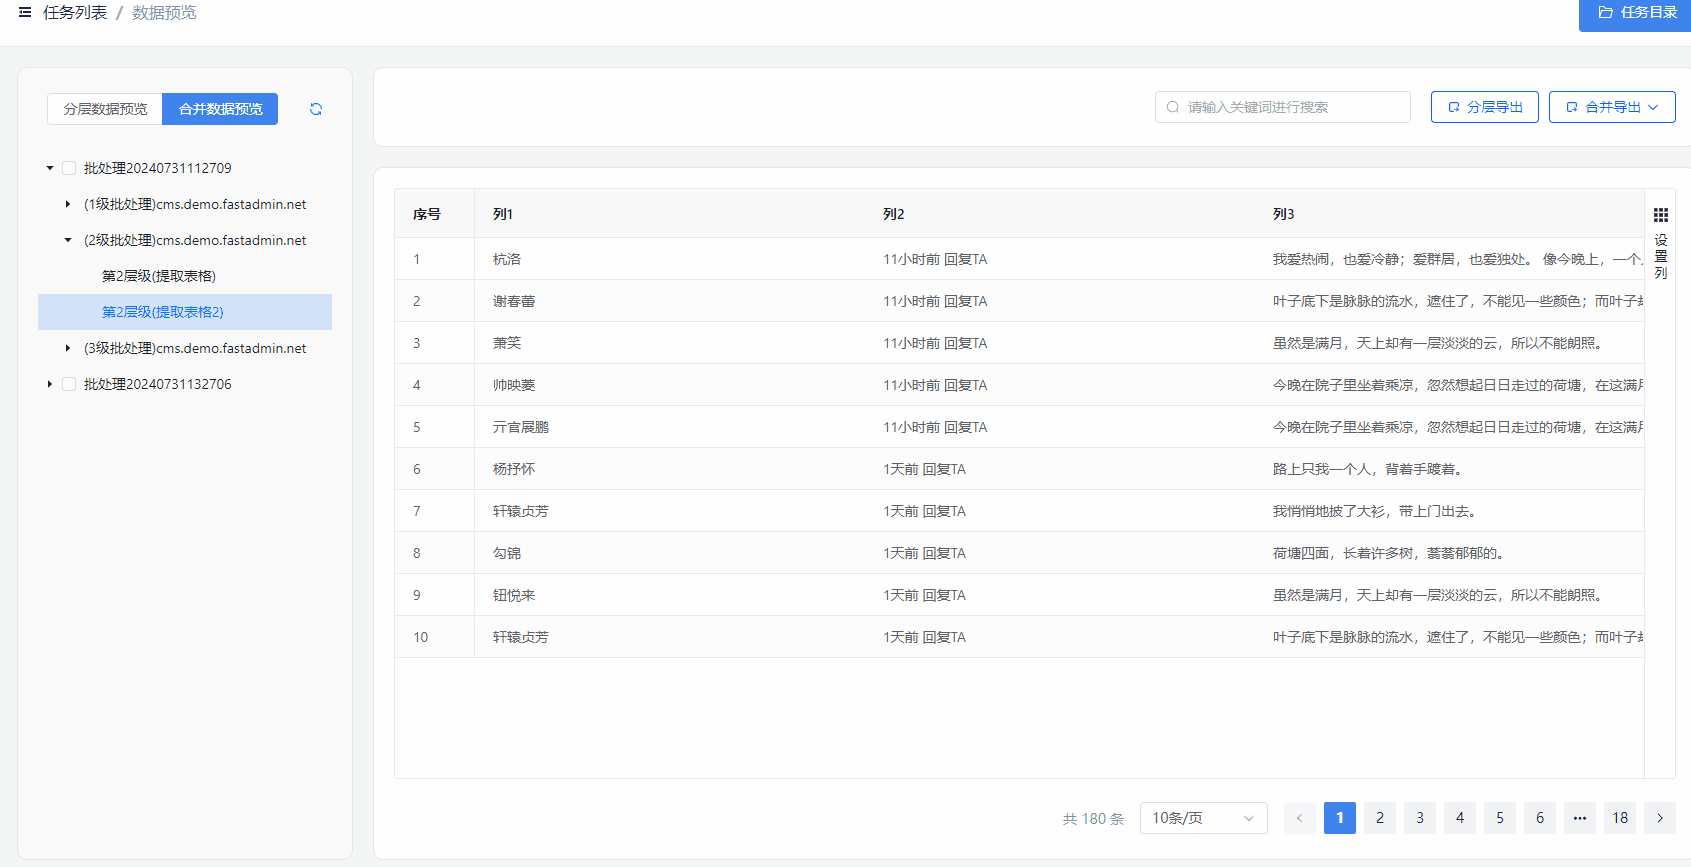This screenshot has height=867, width=1691.
Task: Select 第2层级(提取表格) tree item
Action: 159,276
